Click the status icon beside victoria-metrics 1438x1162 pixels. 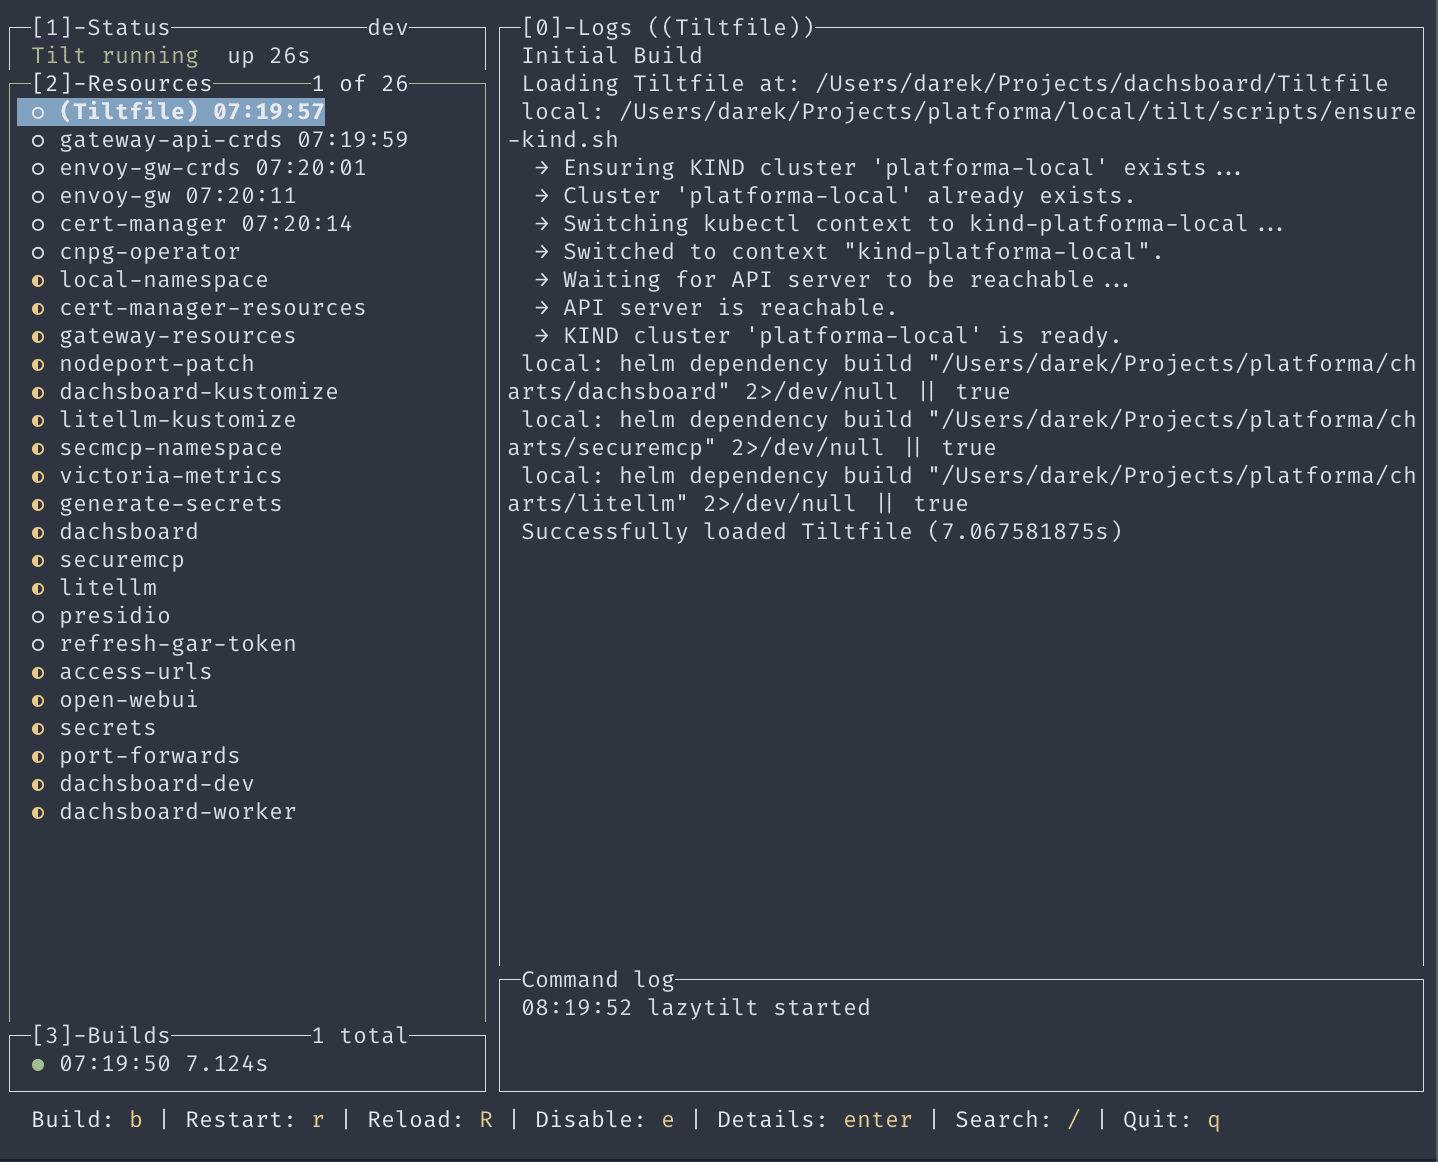(x=38, y=477)
